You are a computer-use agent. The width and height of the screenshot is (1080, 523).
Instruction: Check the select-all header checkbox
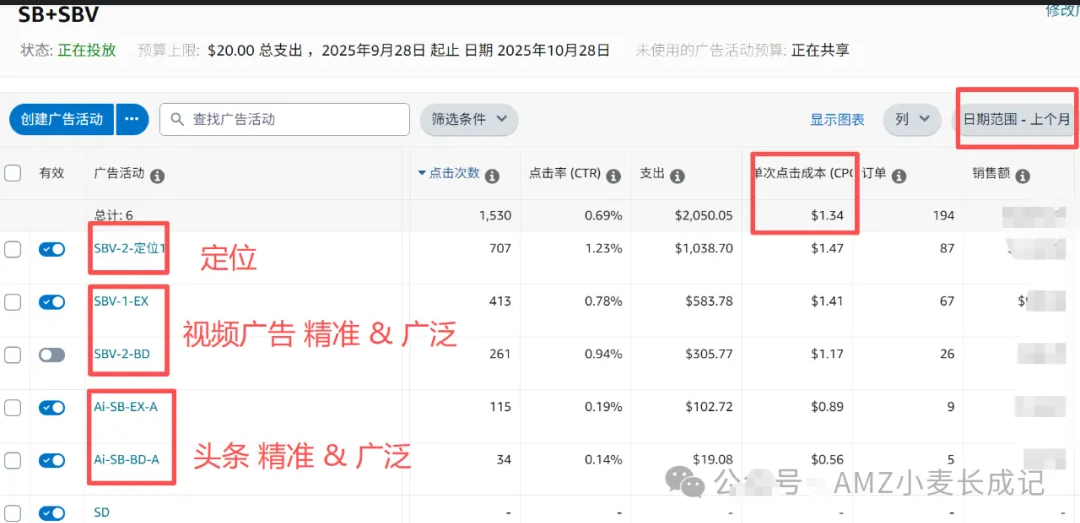13,173
